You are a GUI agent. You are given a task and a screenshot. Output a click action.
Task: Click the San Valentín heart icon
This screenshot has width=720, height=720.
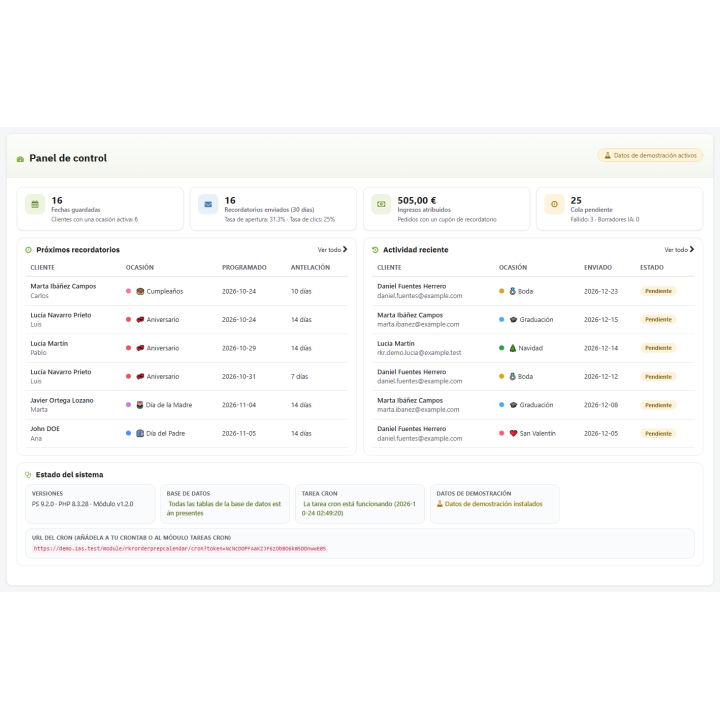coord(513,433)
